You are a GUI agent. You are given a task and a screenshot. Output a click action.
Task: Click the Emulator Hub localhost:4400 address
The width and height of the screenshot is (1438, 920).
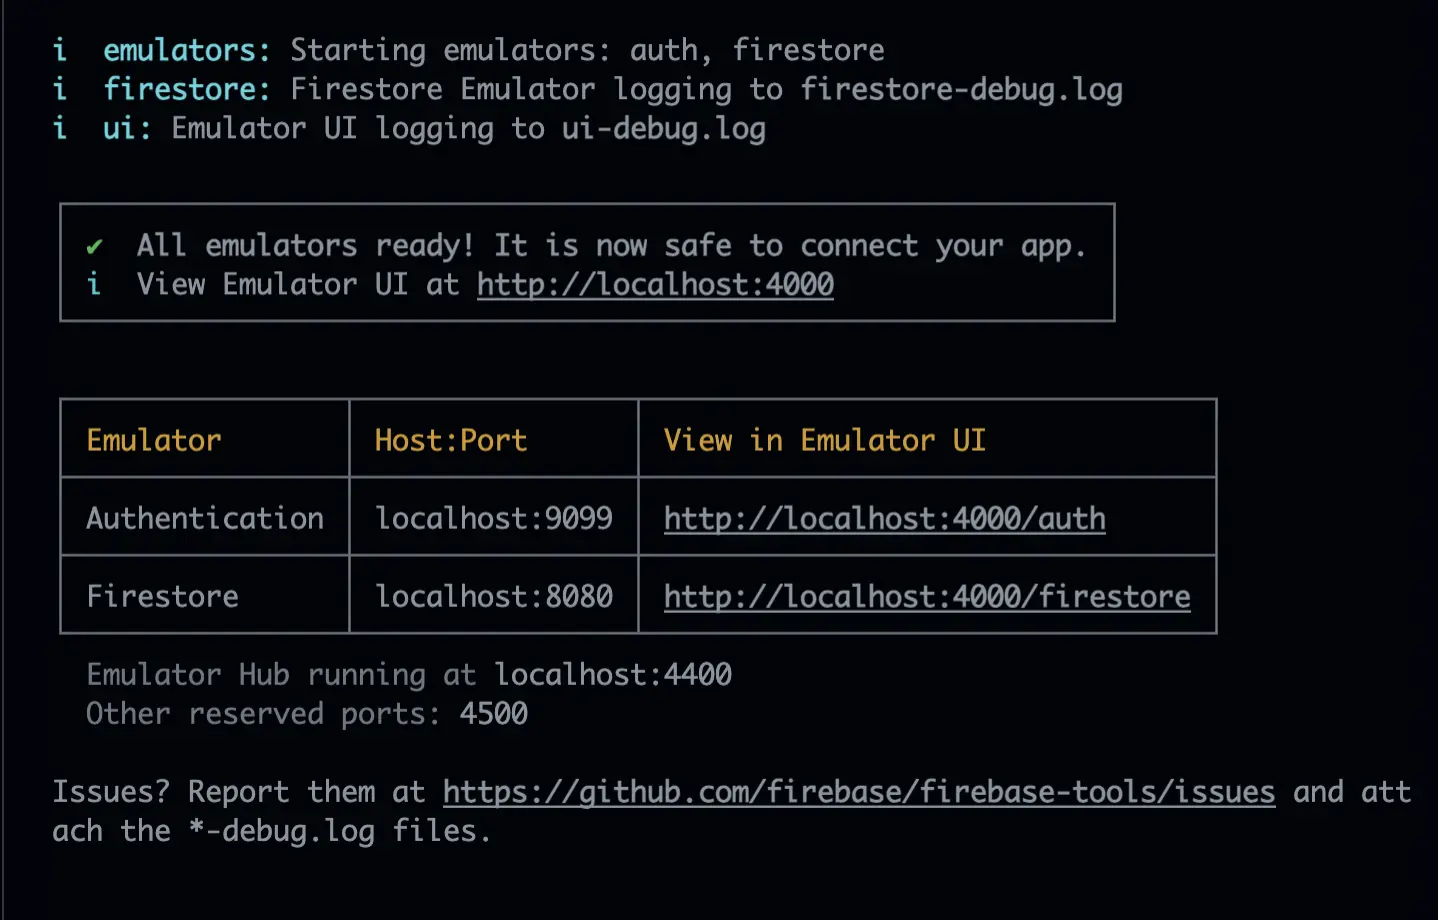(x=613, y=675)
